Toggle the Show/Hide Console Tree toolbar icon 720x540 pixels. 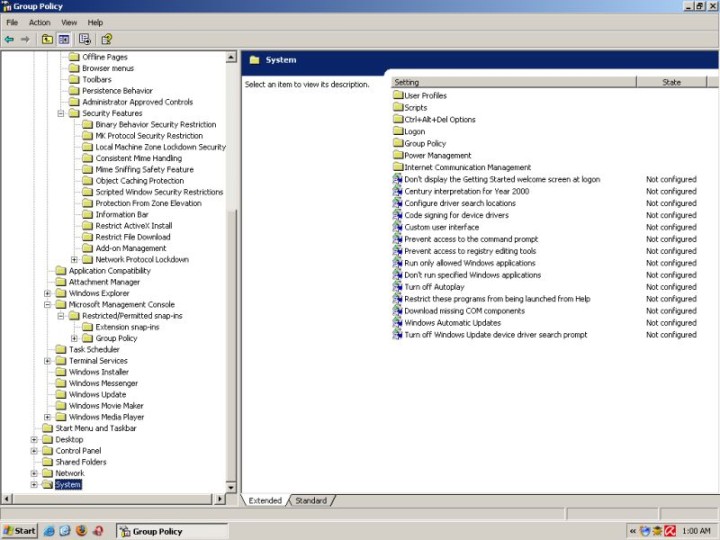[x=64, y=39]
